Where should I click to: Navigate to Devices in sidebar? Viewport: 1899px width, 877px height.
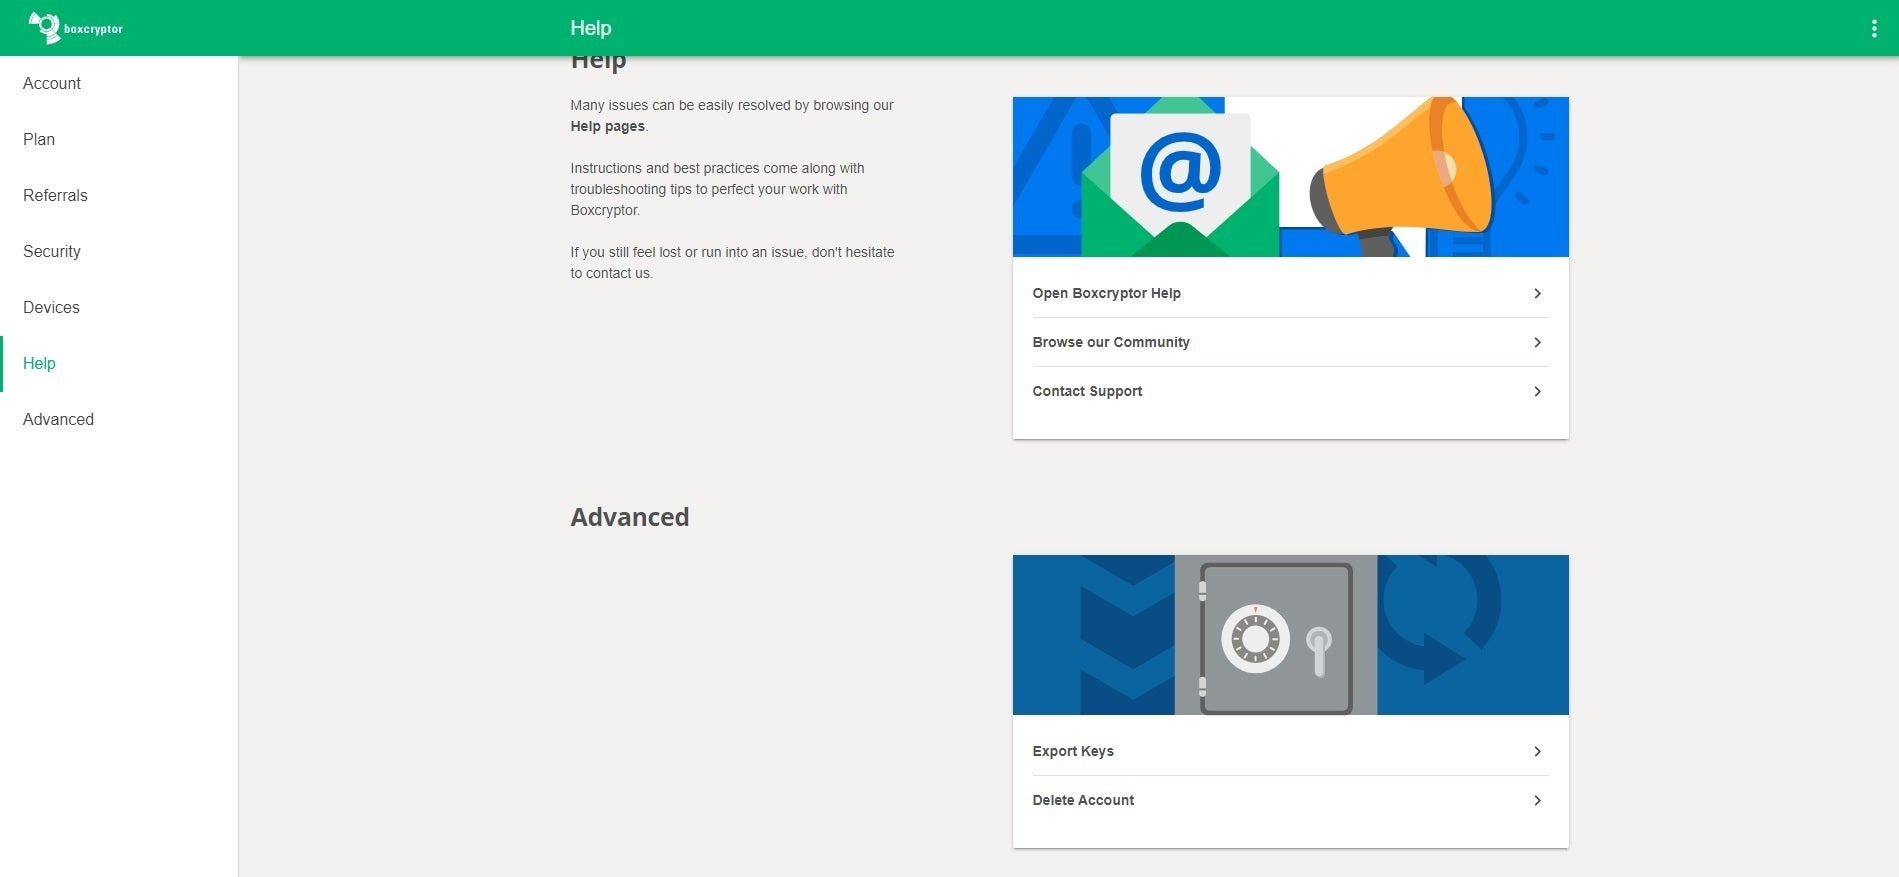[x=119, y=308]
